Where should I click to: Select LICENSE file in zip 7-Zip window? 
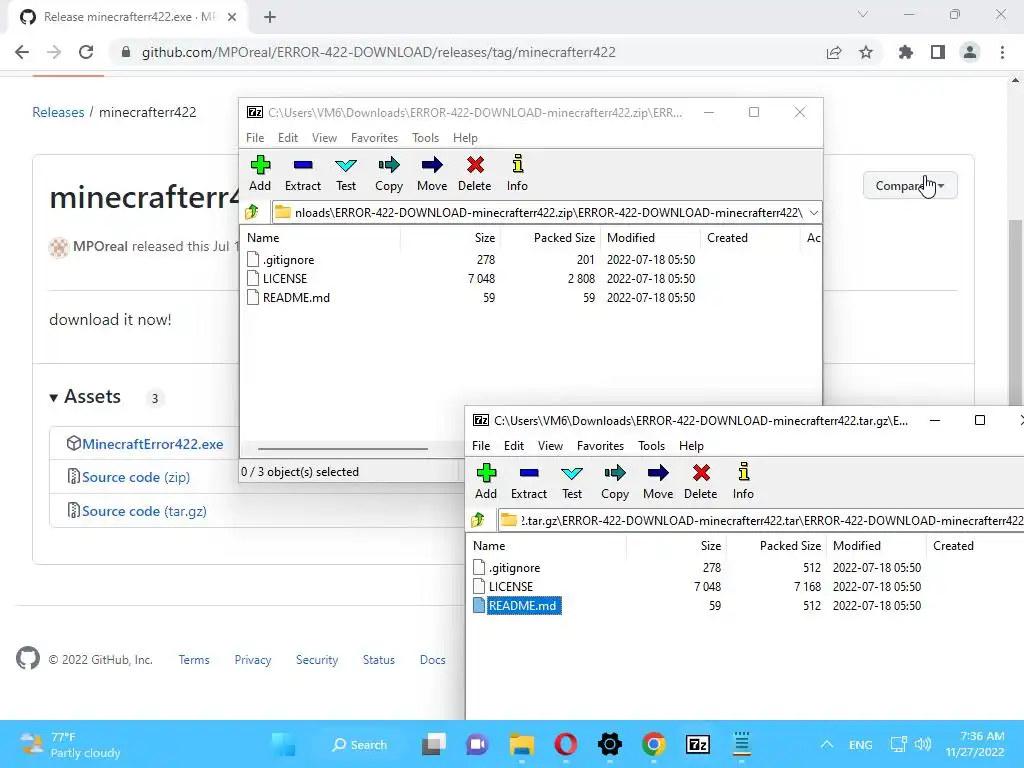click(285, 278)
